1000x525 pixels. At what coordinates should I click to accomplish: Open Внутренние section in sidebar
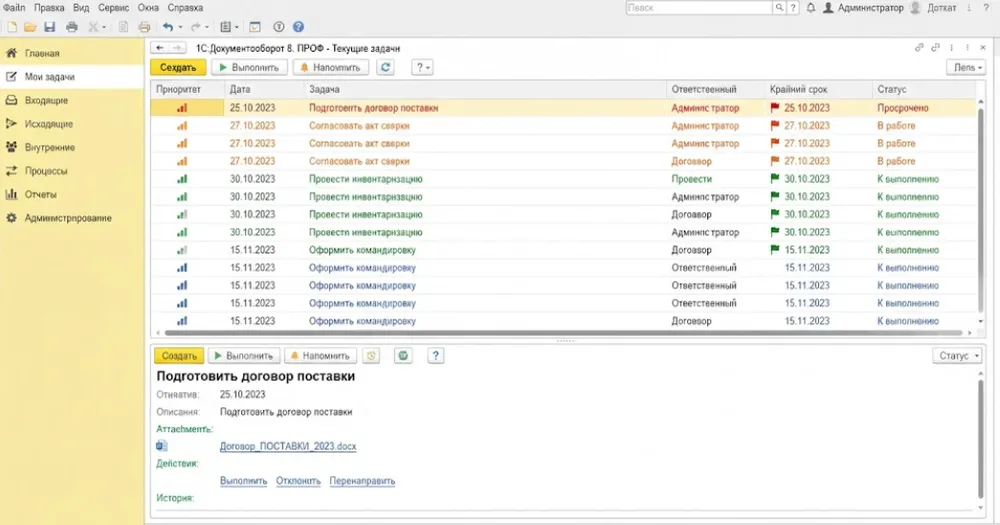tap(72, 147)
